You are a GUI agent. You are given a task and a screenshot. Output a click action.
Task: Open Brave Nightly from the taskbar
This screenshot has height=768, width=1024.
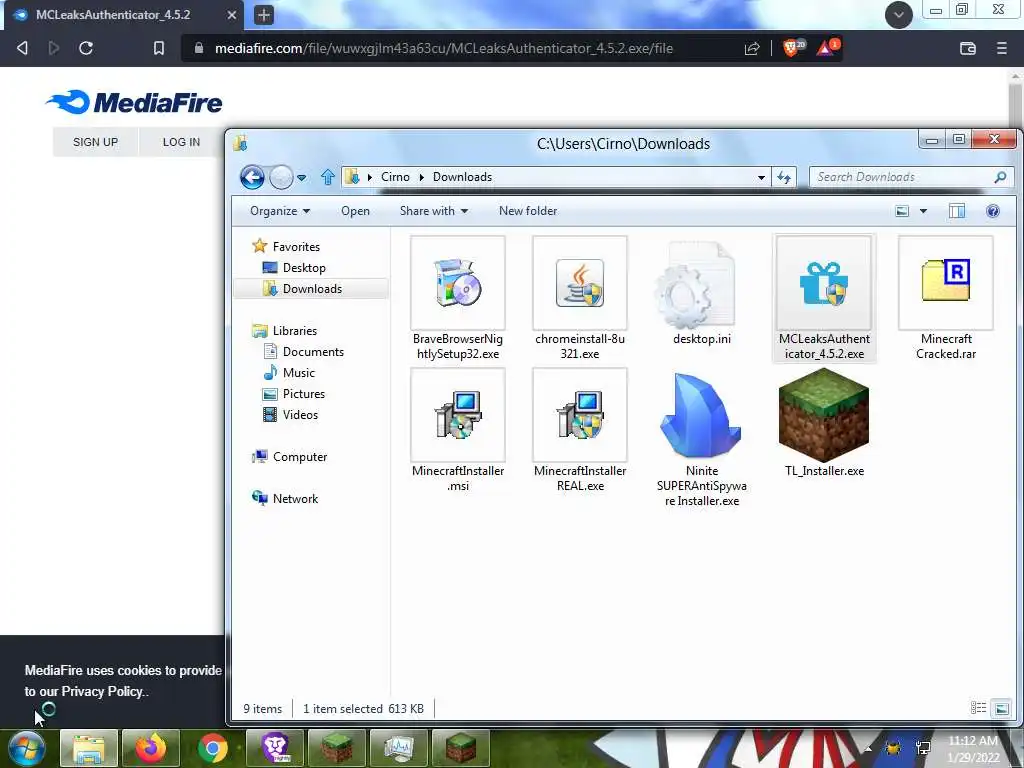(275, 748)
